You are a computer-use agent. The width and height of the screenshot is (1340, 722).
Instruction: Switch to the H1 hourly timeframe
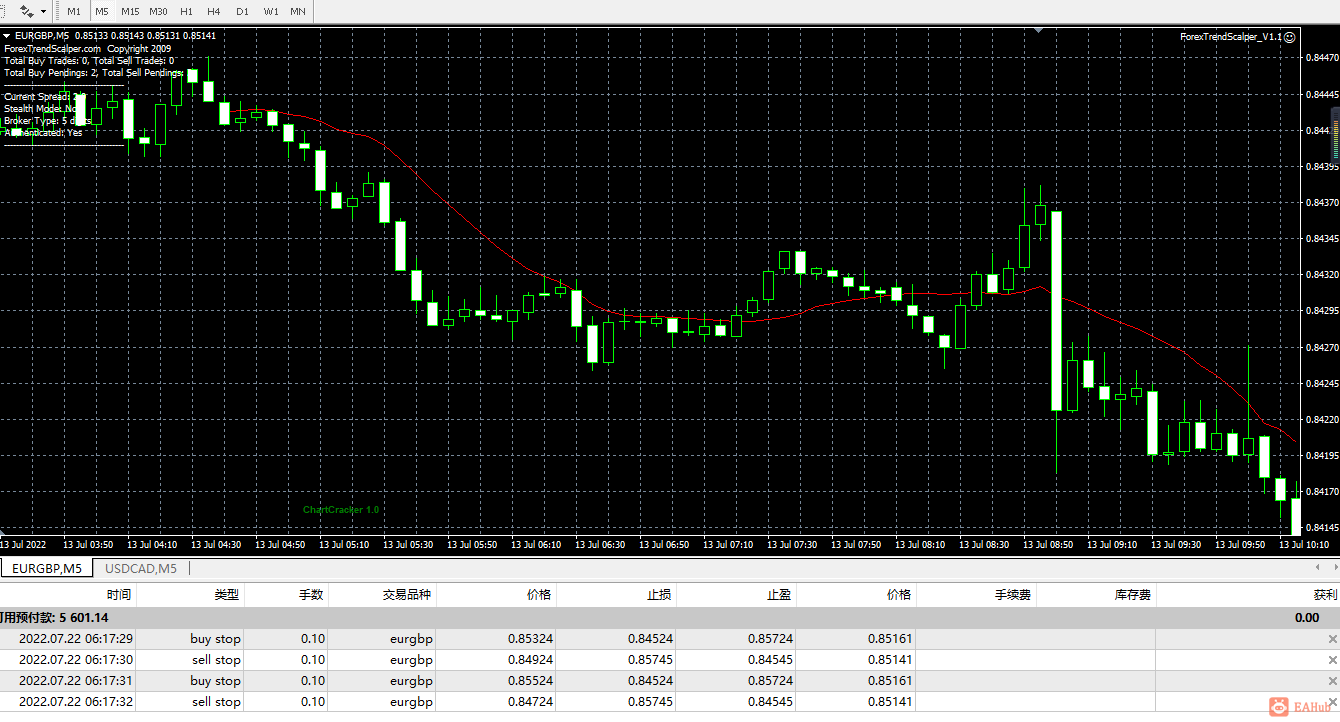pos(186,11)
